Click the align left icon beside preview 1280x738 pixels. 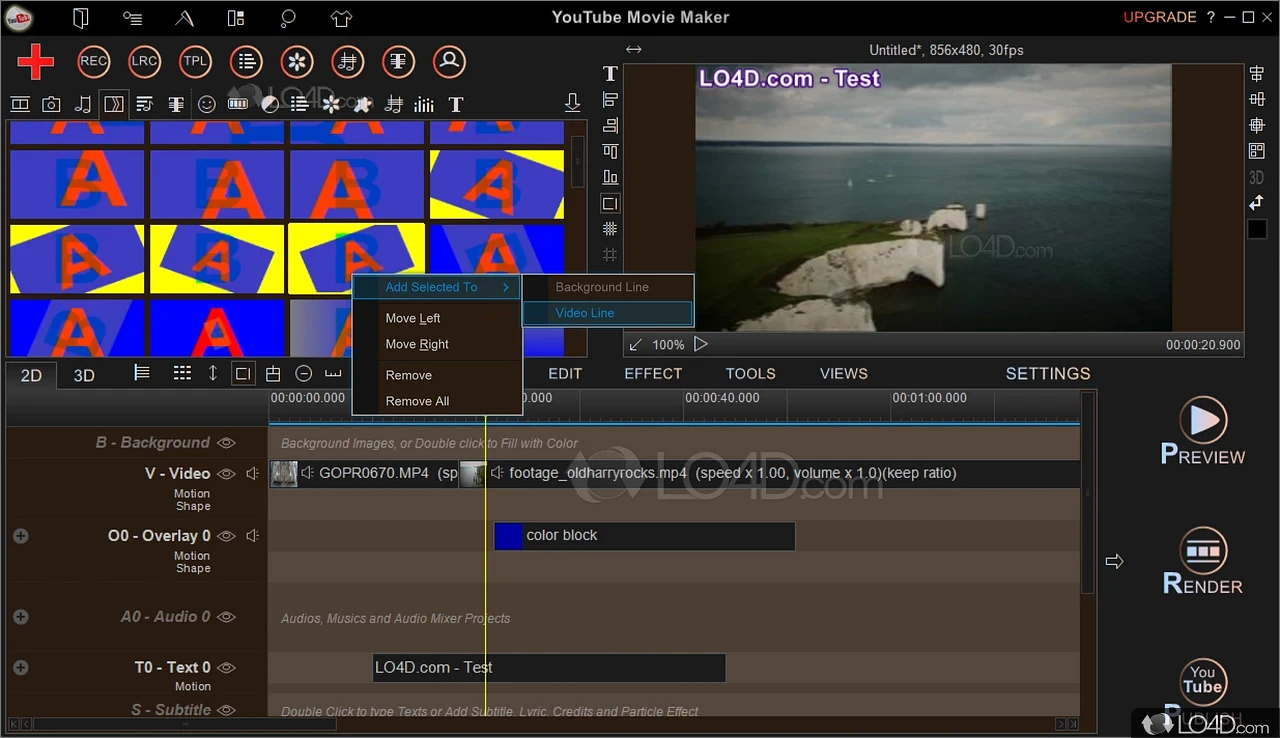[610, 99]
